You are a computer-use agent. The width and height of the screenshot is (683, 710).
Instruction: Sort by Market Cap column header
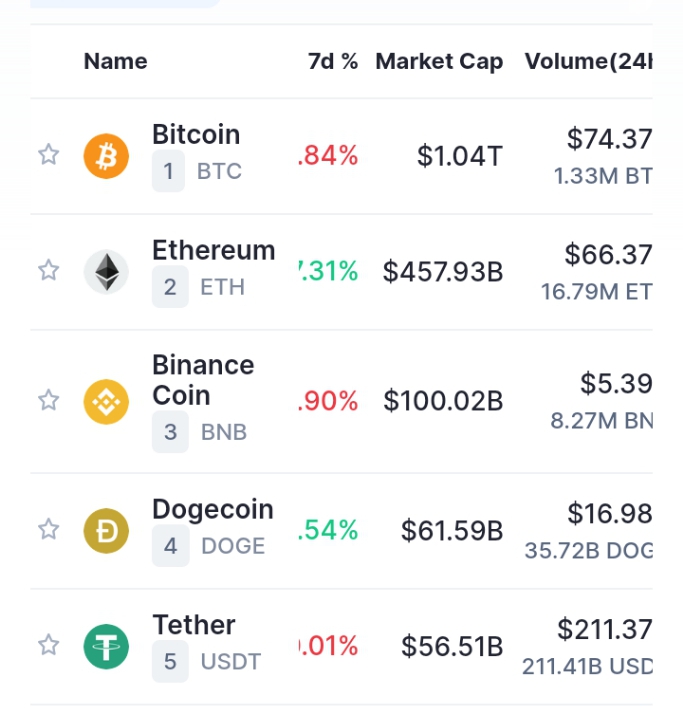tap(439, 62)
